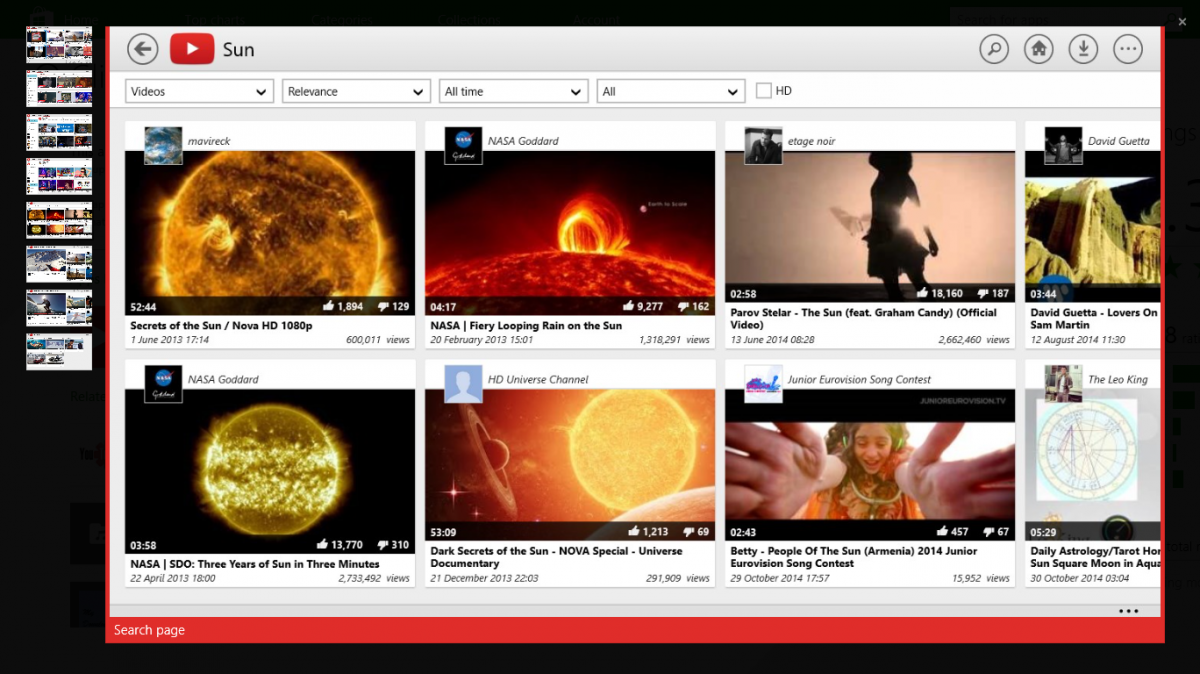1200x674 pixels.
Task: Select the last thumbnail in the left strip
Action: coord(59,351)
